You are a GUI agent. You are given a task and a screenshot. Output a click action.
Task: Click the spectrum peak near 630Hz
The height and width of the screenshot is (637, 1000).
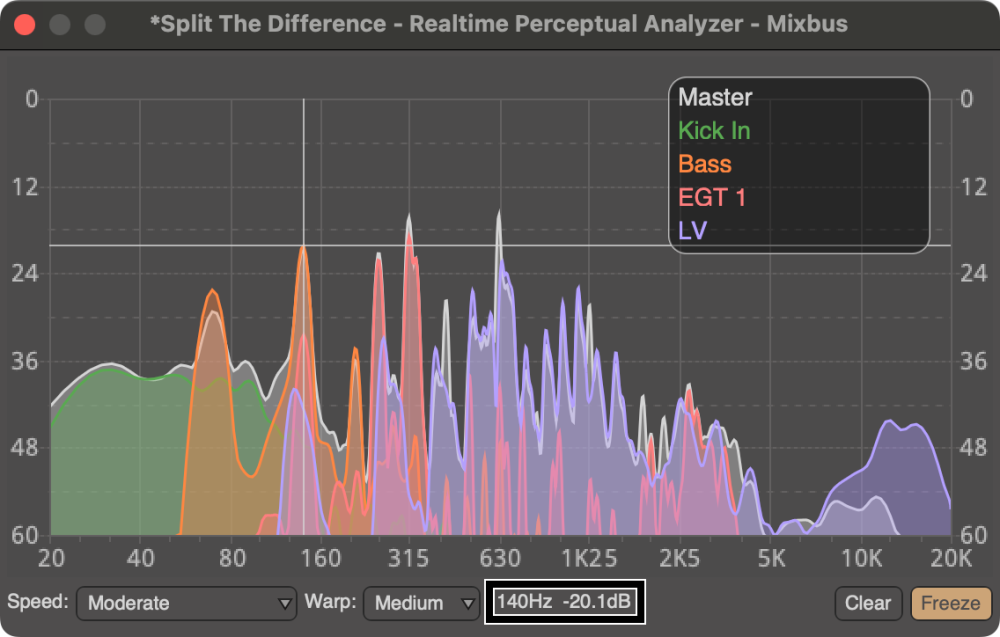499,210
